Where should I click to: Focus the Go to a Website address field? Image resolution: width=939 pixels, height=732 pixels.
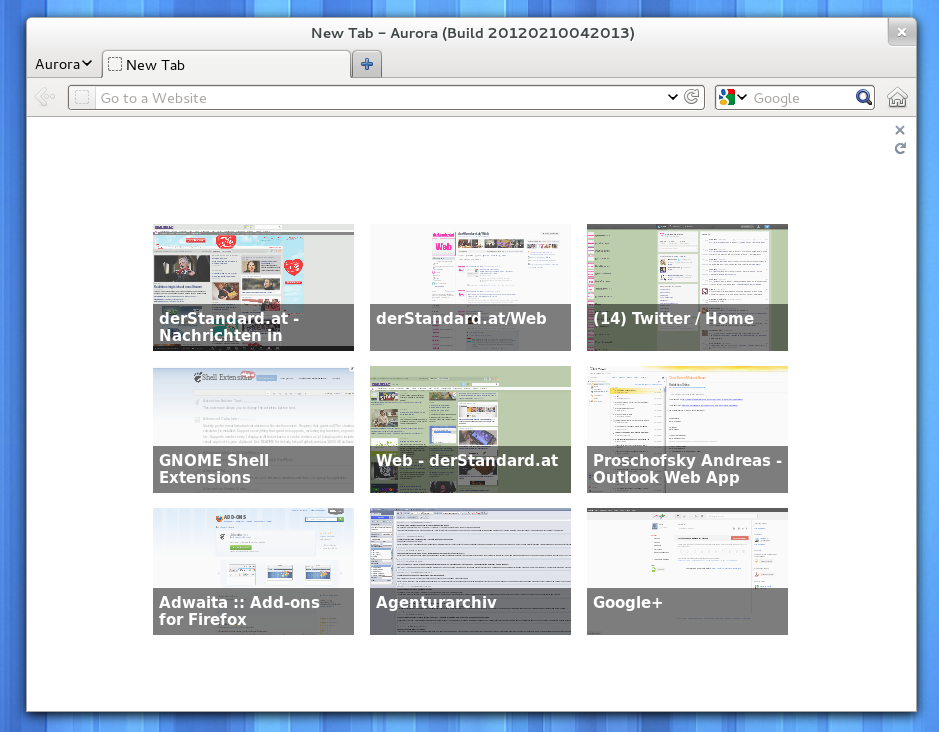pyautogui.click(x=380, y=98)
